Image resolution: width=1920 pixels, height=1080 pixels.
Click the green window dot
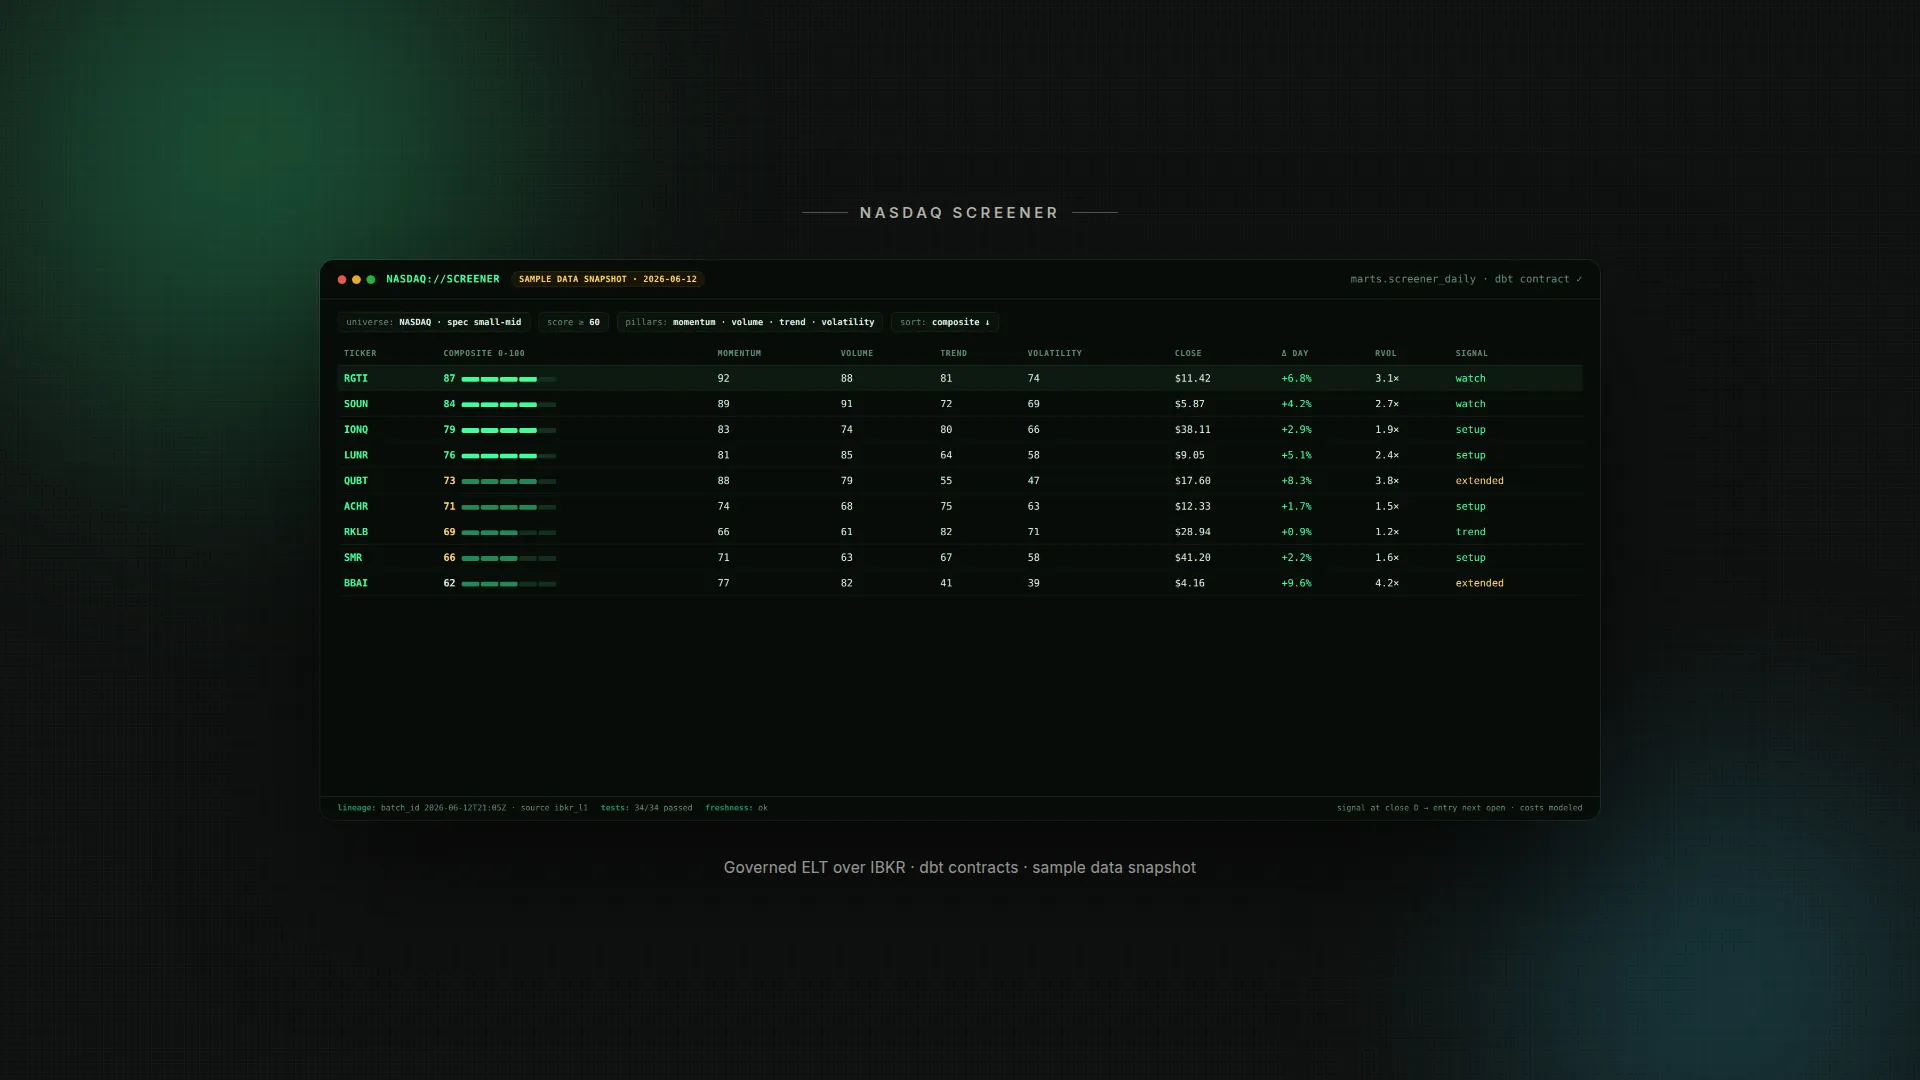pos(371,280)
